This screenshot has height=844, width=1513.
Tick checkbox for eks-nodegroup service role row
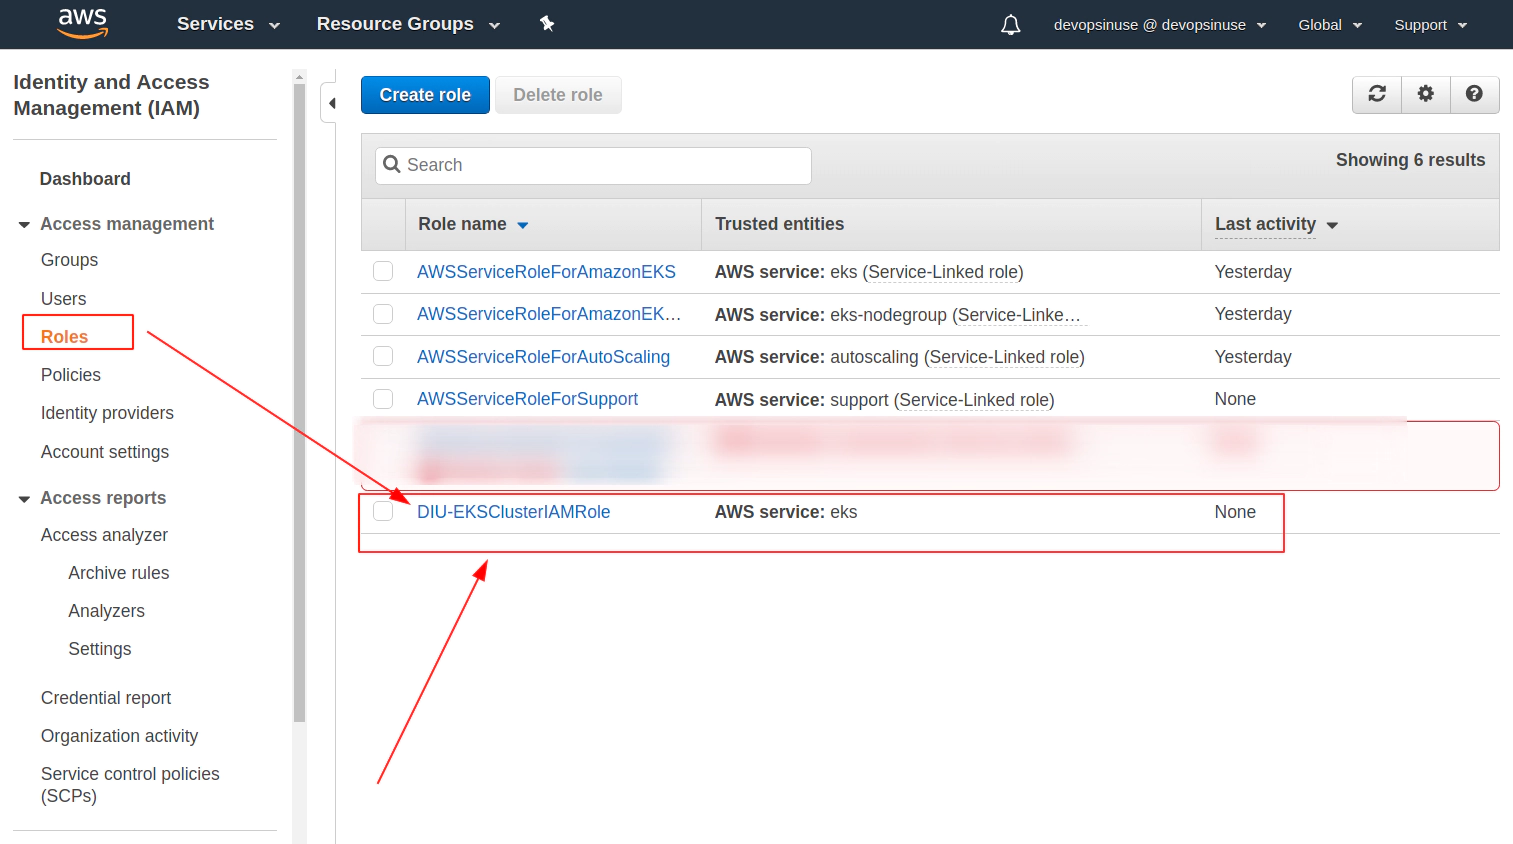pos(383,314)
